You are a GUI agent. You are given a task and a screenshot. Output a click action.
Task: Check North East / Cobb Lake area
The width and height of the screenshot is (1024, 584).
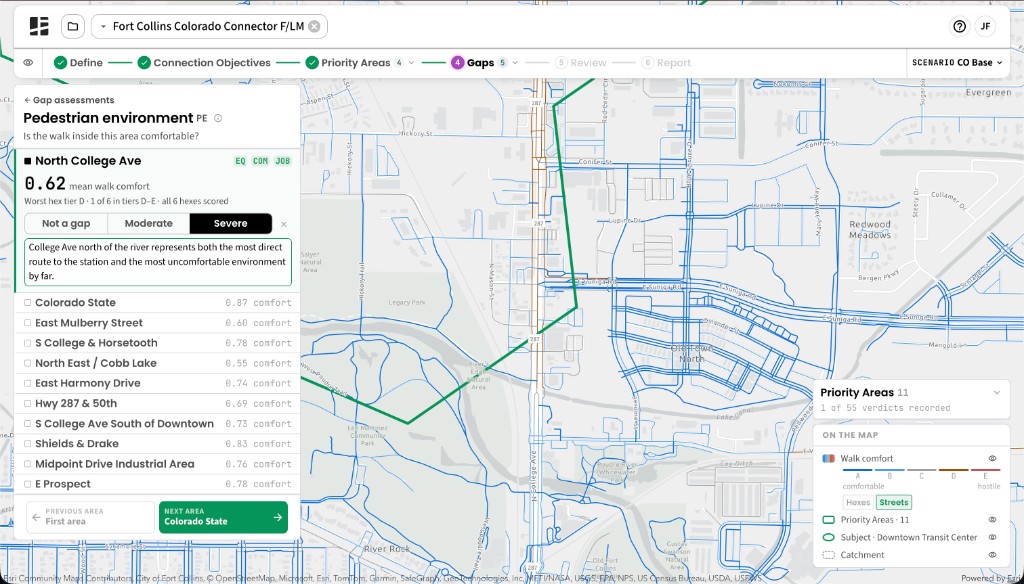[28, 363]
